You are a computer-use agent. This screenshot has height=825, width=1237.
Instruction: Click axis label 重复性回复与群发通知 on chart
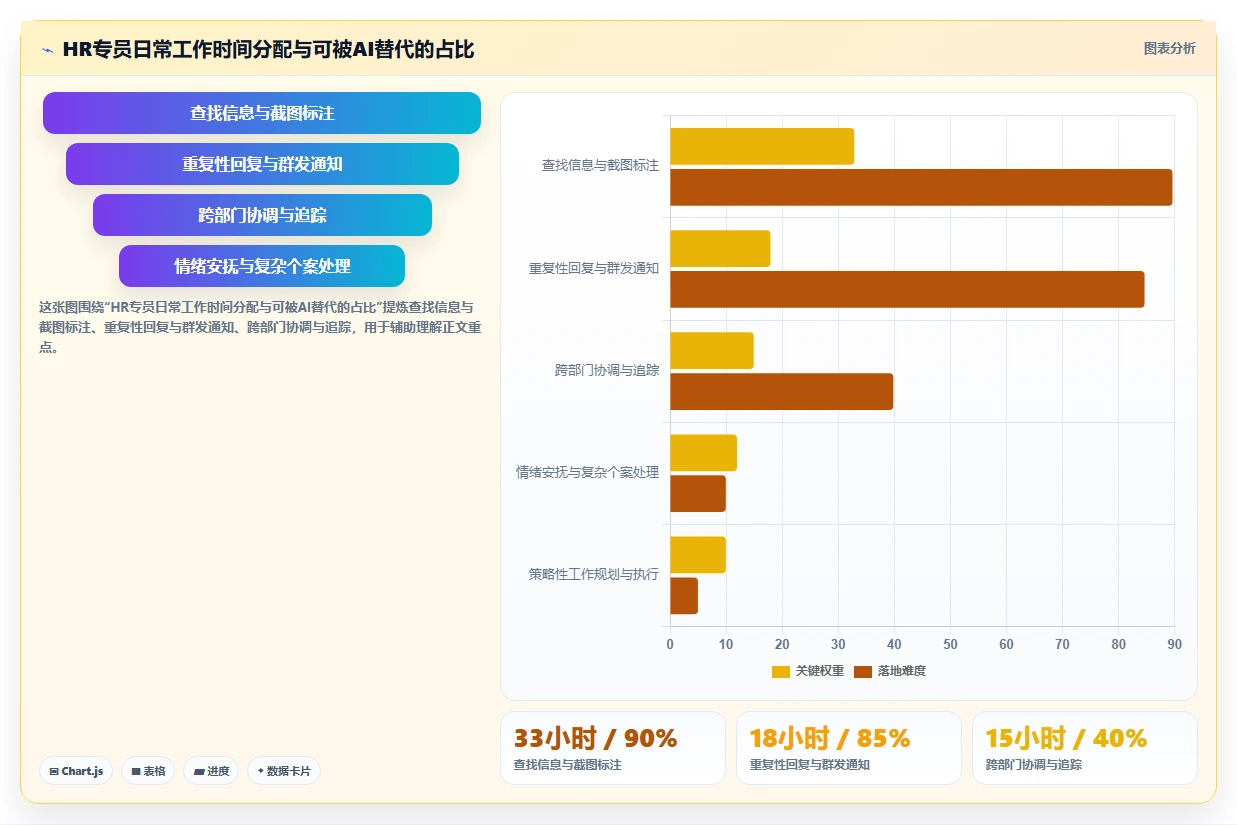[x=594, y=268]
